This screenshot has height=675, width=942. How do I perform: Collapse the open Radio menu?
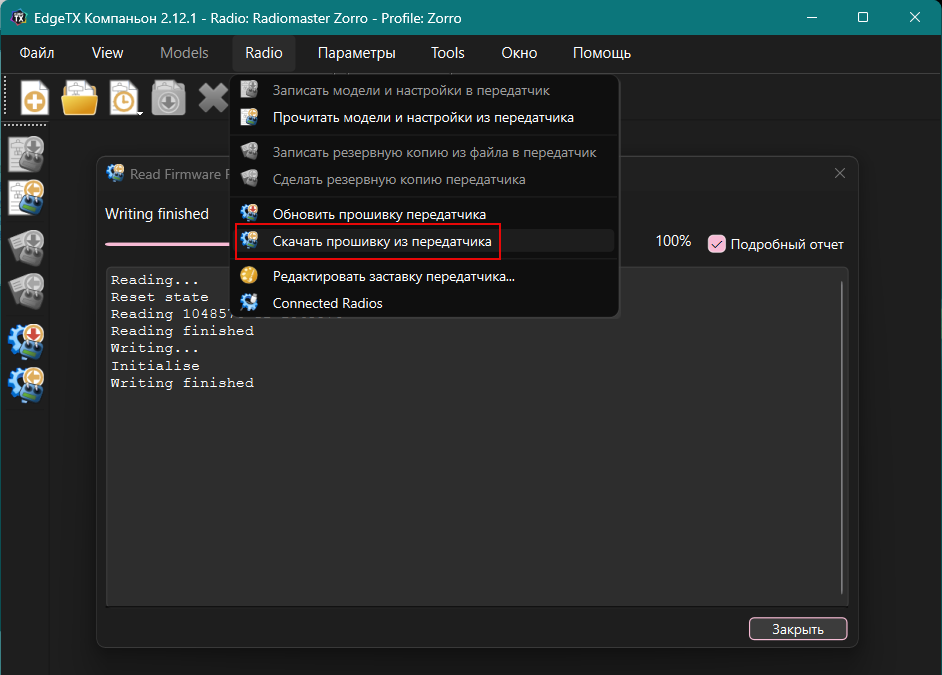[x=264, y=53]
